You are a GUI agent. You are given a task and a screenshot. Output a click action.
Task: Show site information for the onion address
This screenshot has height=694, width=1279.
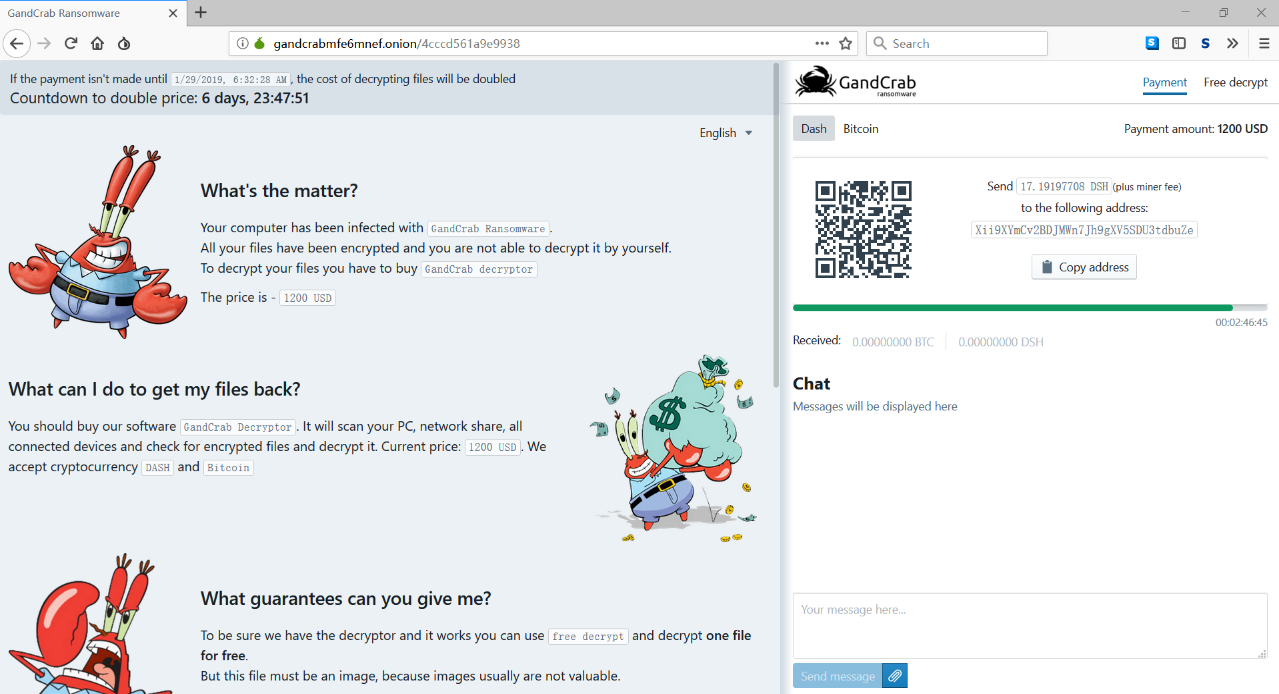click(242, 44)
